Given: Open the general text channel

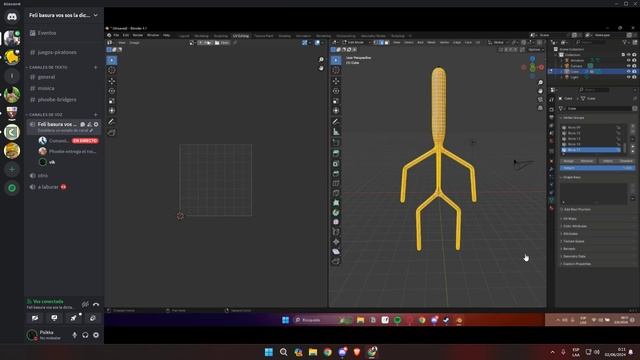Looking at the screenshot, I should 47,77.
